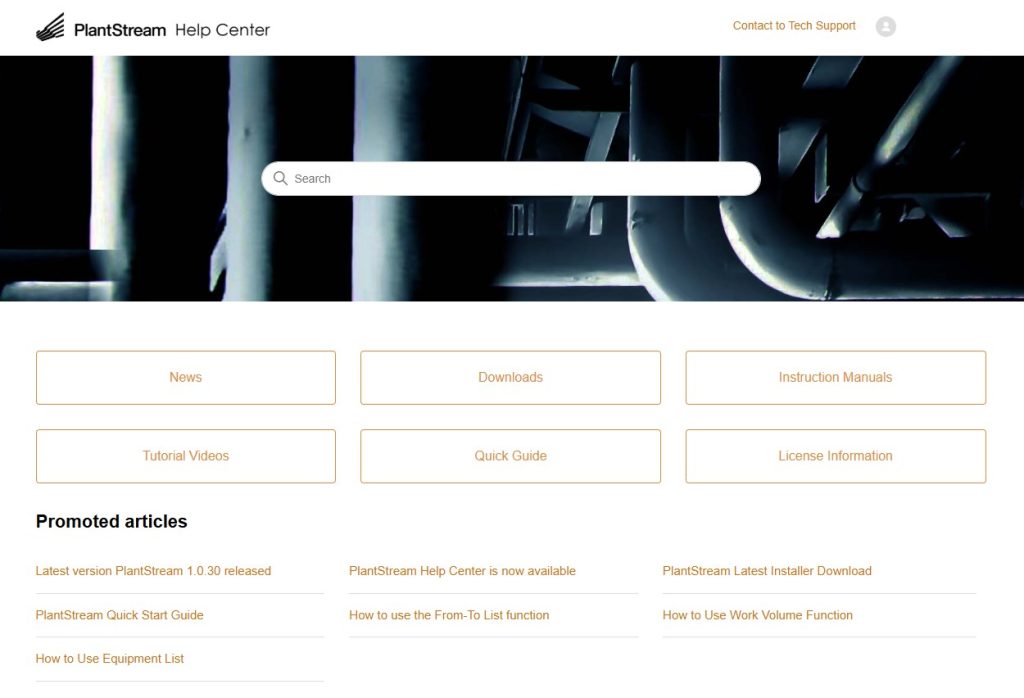
Task: Click the Help Center title text
Action: pyautogui.click(x=222, y=30)
